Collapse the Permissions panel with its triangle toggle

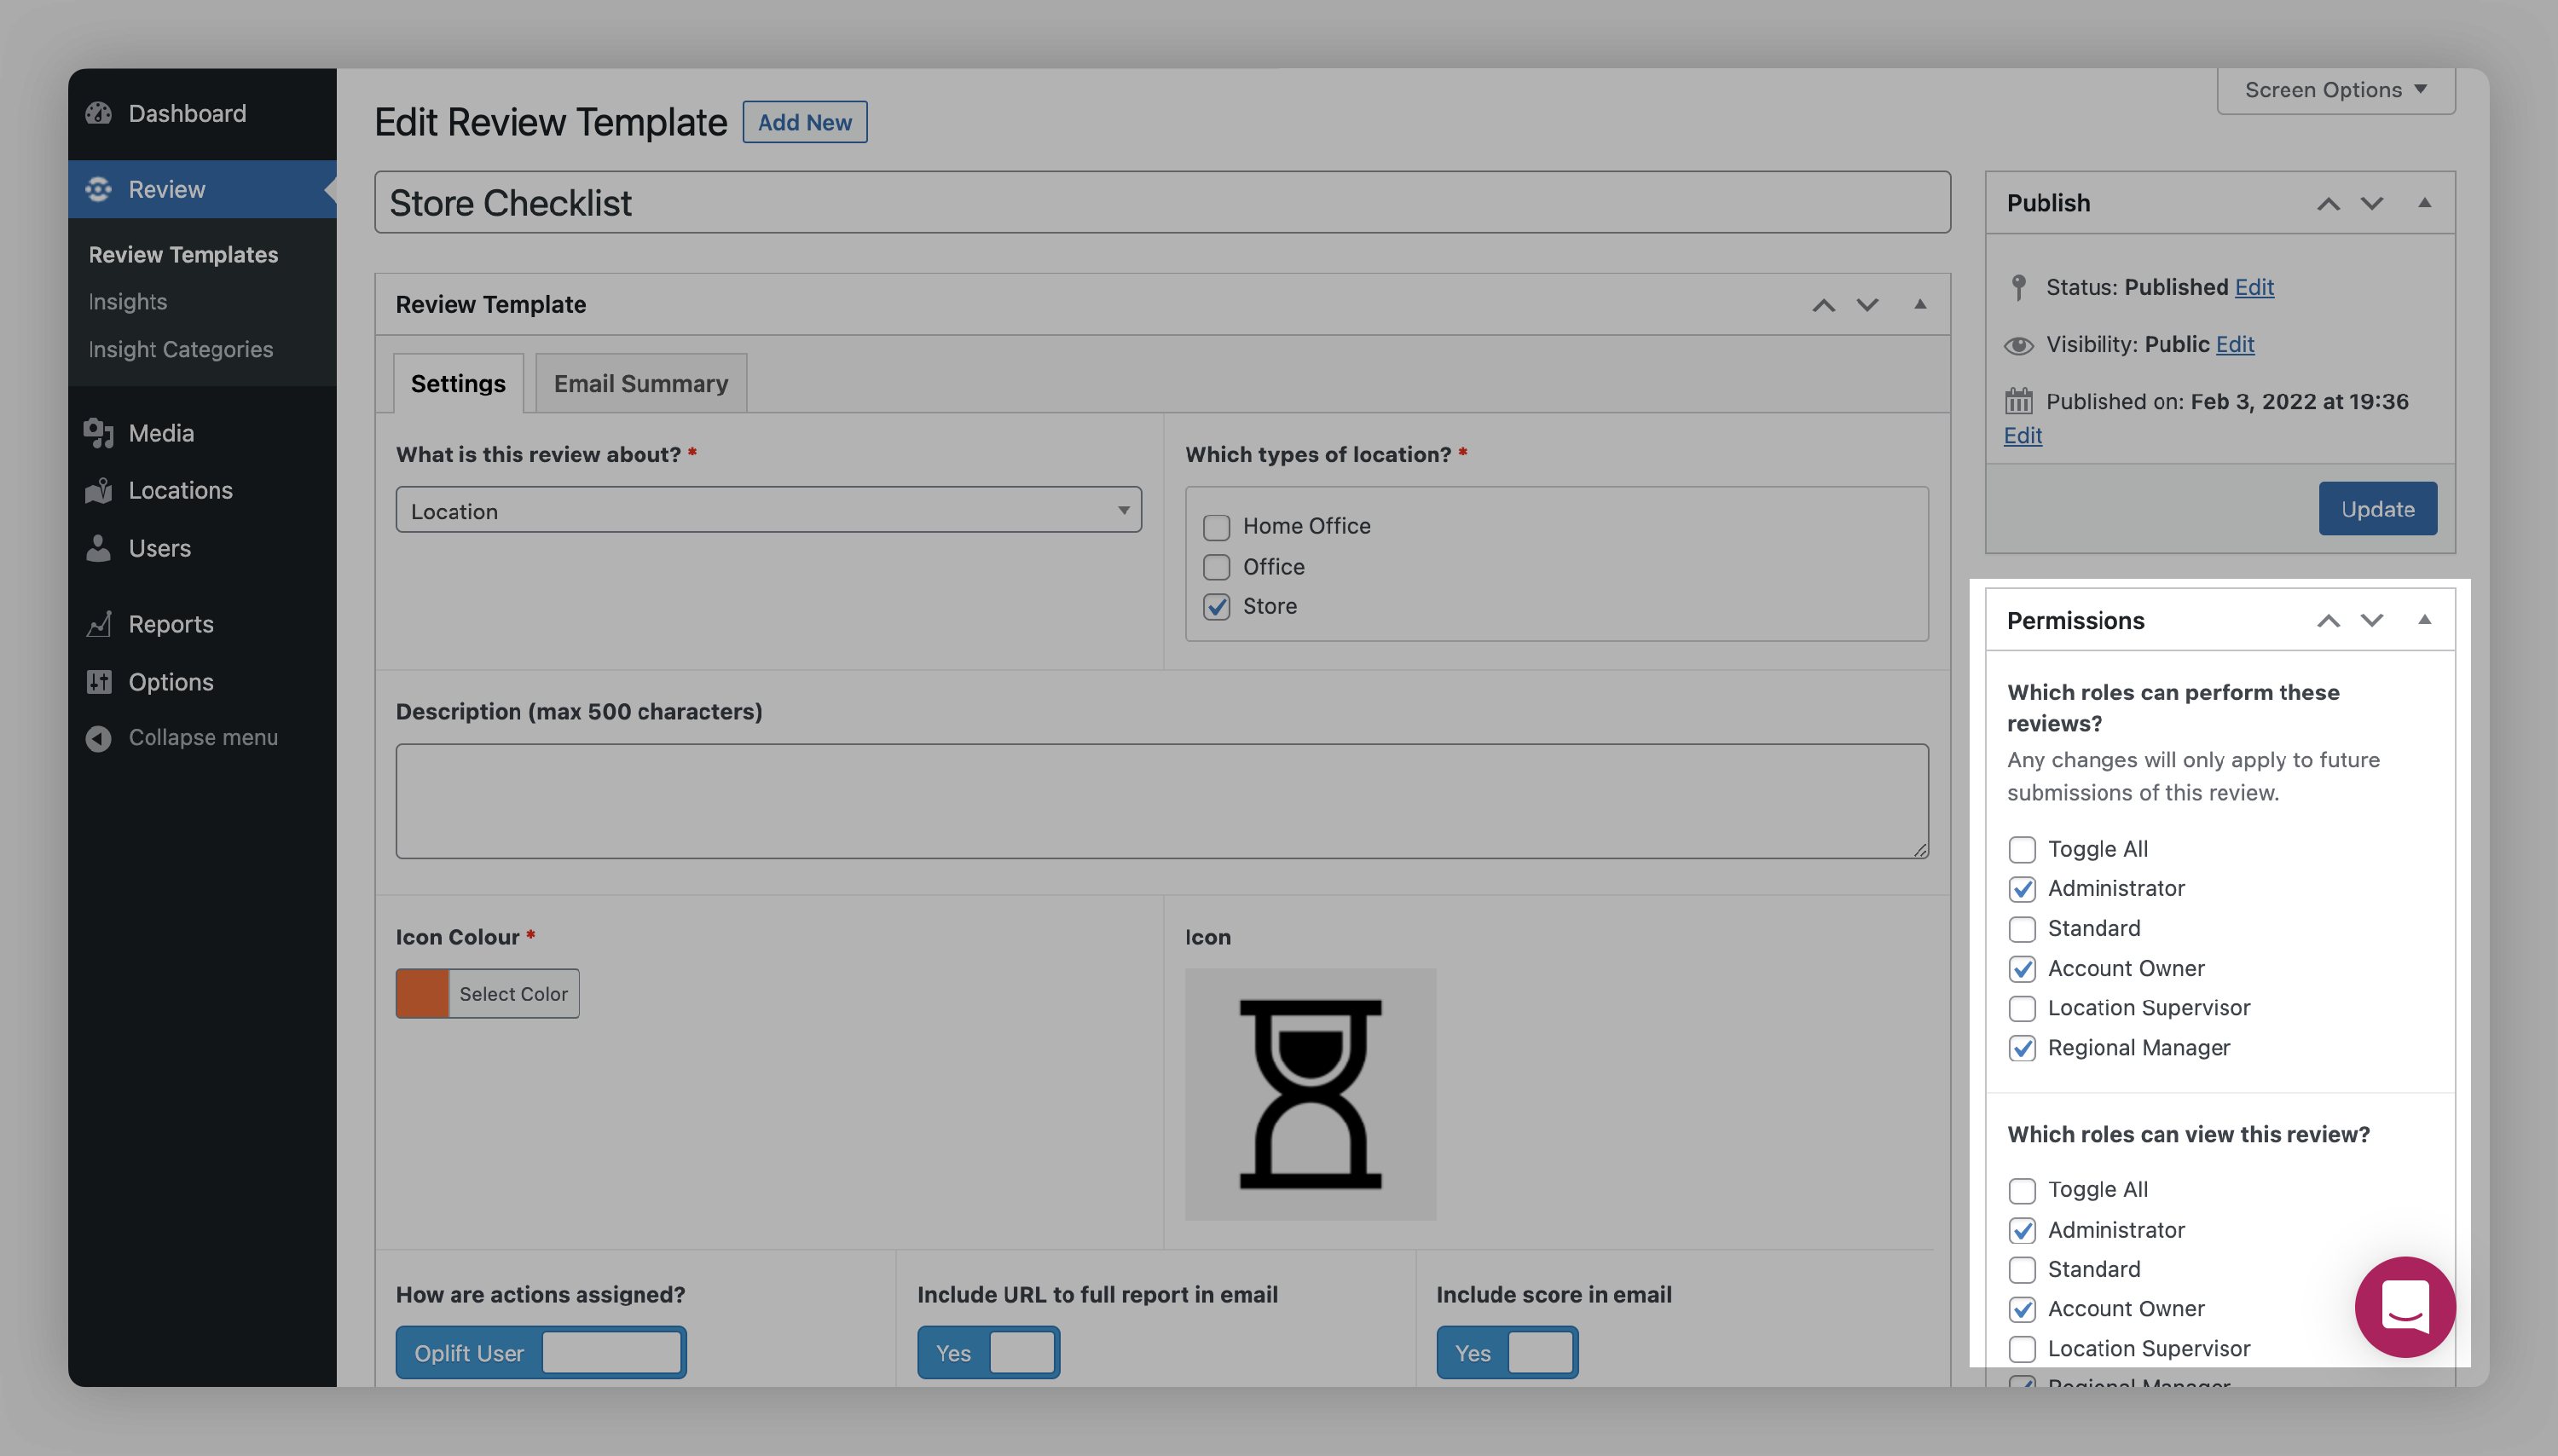coord(2424,620)
